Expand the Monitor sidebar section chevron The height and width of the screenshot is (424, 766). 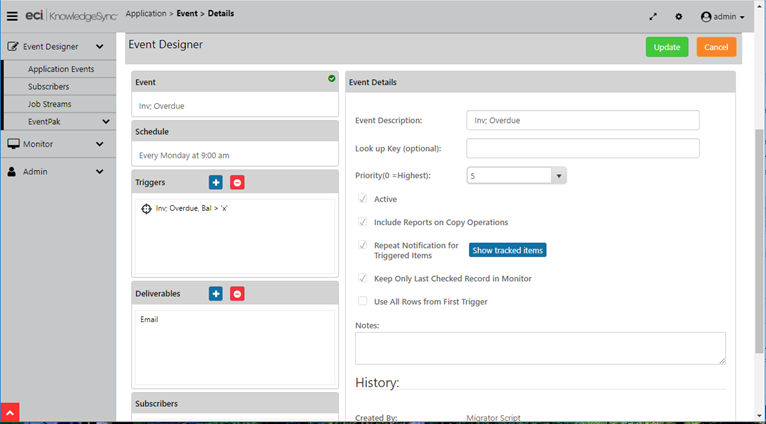tap(100, 144)
